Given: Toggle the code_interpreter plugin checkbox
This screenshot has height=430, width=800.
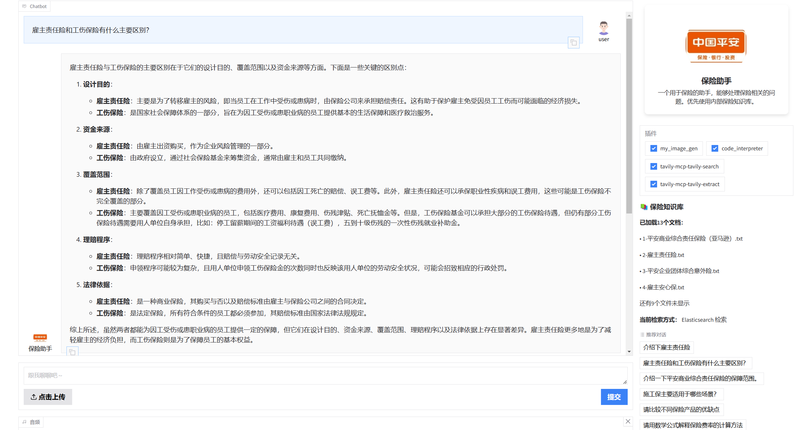Looking at the screenshot, I should point(715,148).
